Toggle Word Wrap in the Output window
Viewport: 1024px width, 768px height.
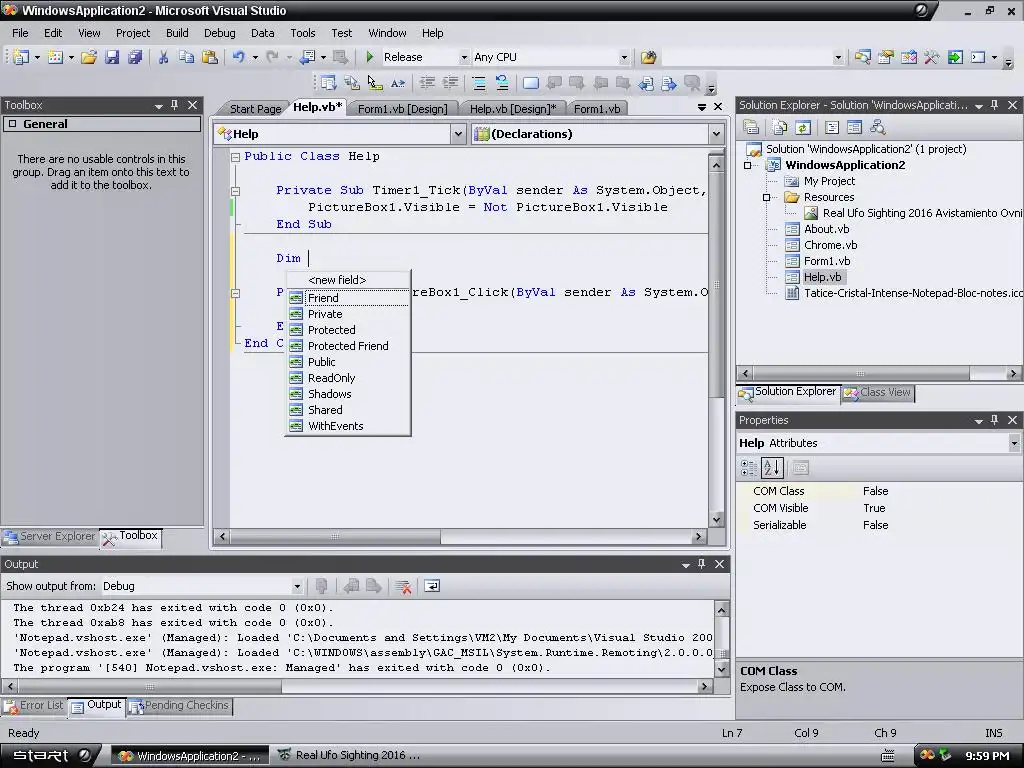[x=432, y=586]
